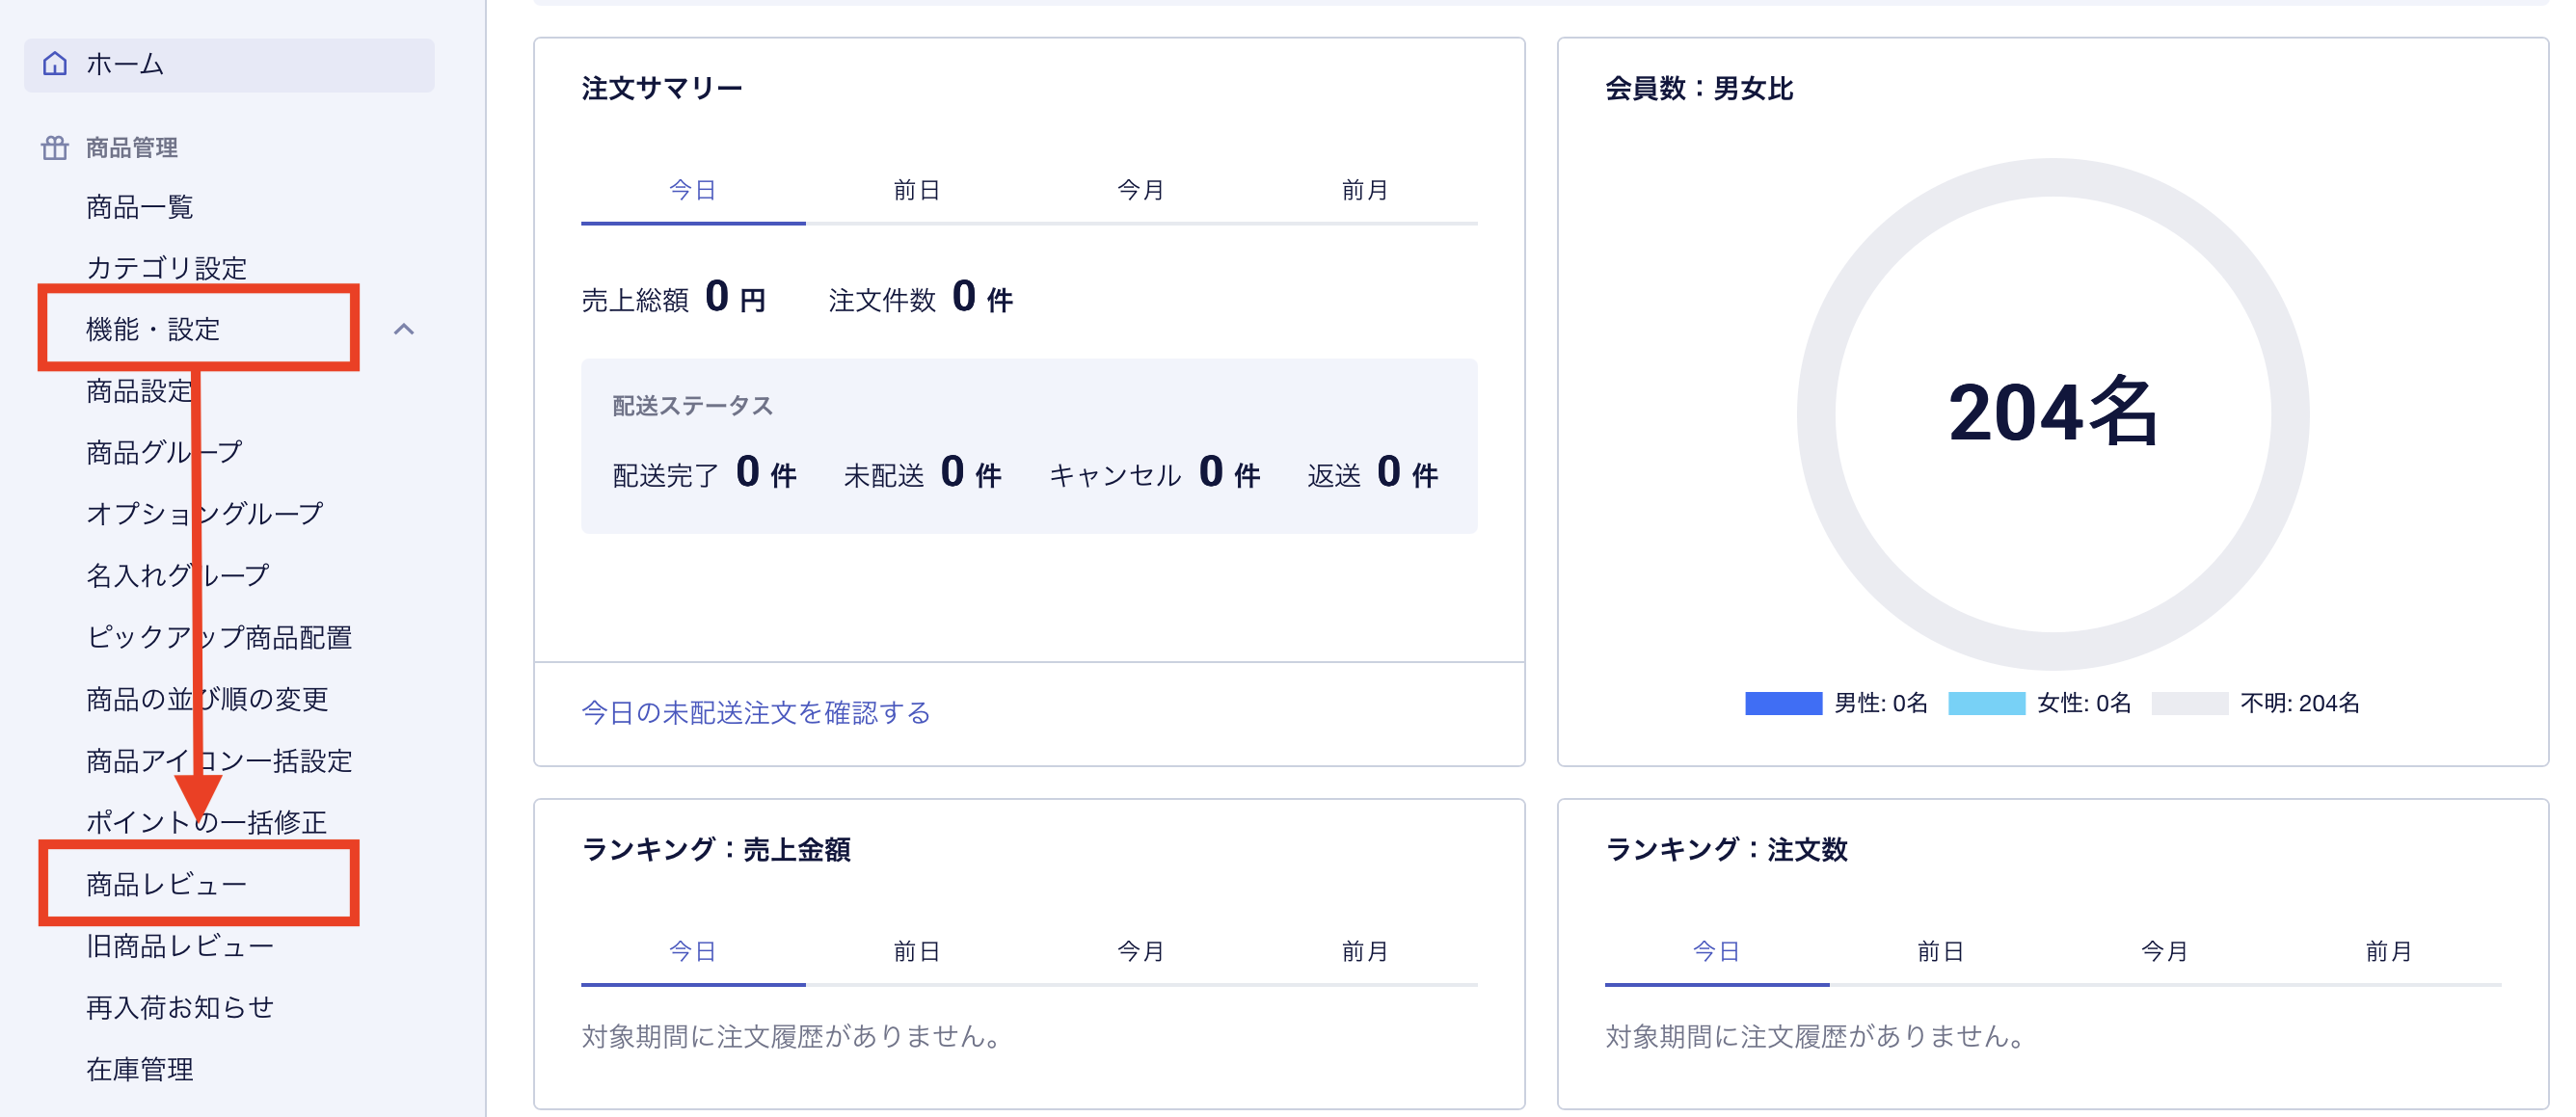This screenshot has width=2576, height=1117.
Task: Open カテゴリ設定 menu item
Action: (x=166, y=267)
